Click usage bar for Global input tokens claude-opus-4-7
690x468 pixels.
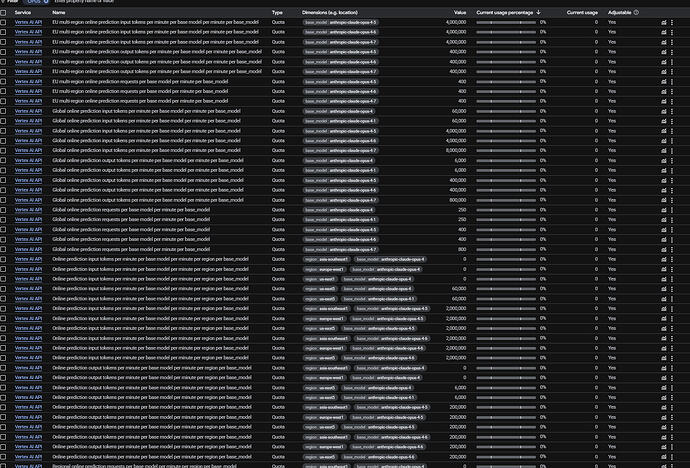(506, 150)
